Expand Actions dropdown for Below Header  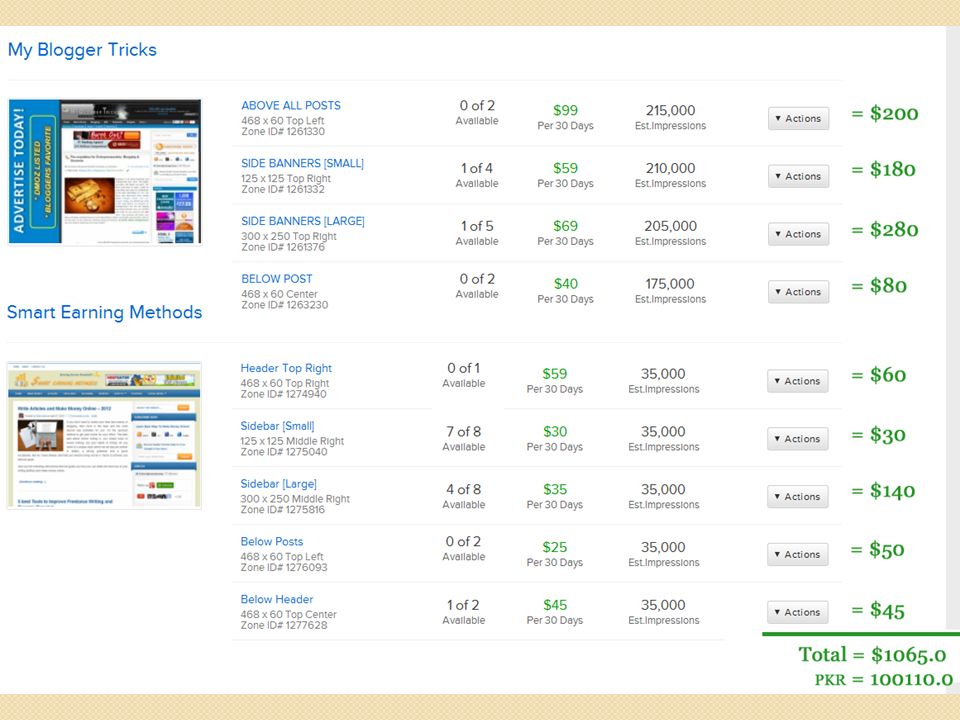[797, 612]
